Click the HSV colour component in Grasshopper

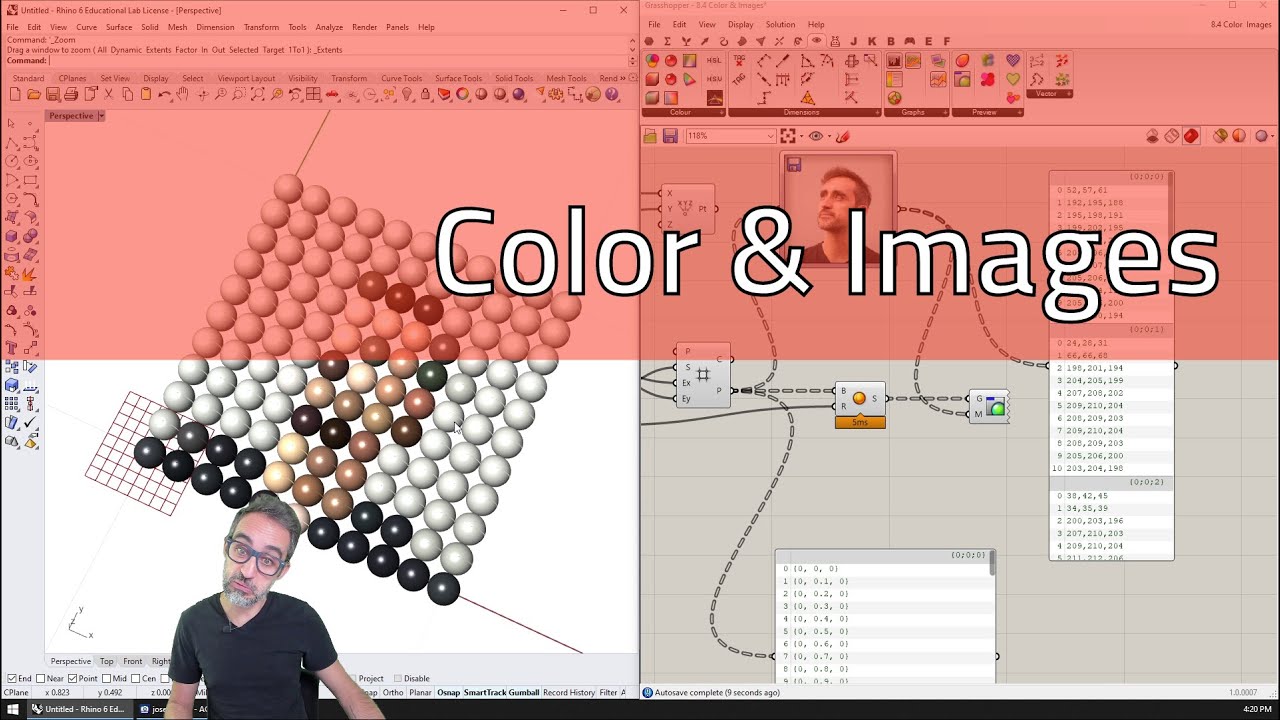click(x=714, y=79)
